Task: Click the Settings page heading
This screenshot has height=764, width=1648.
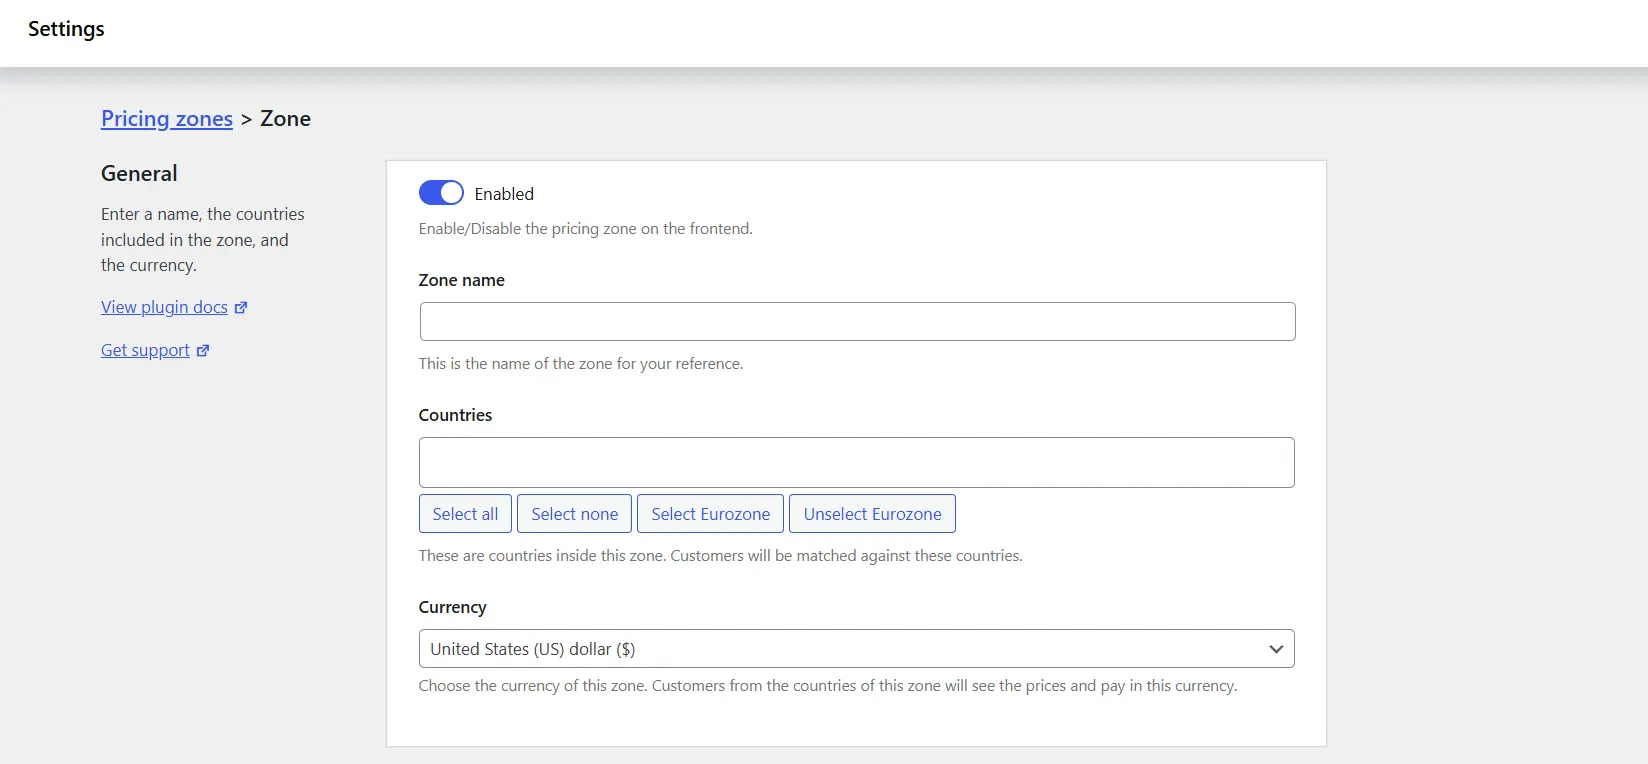Action: 66,29
